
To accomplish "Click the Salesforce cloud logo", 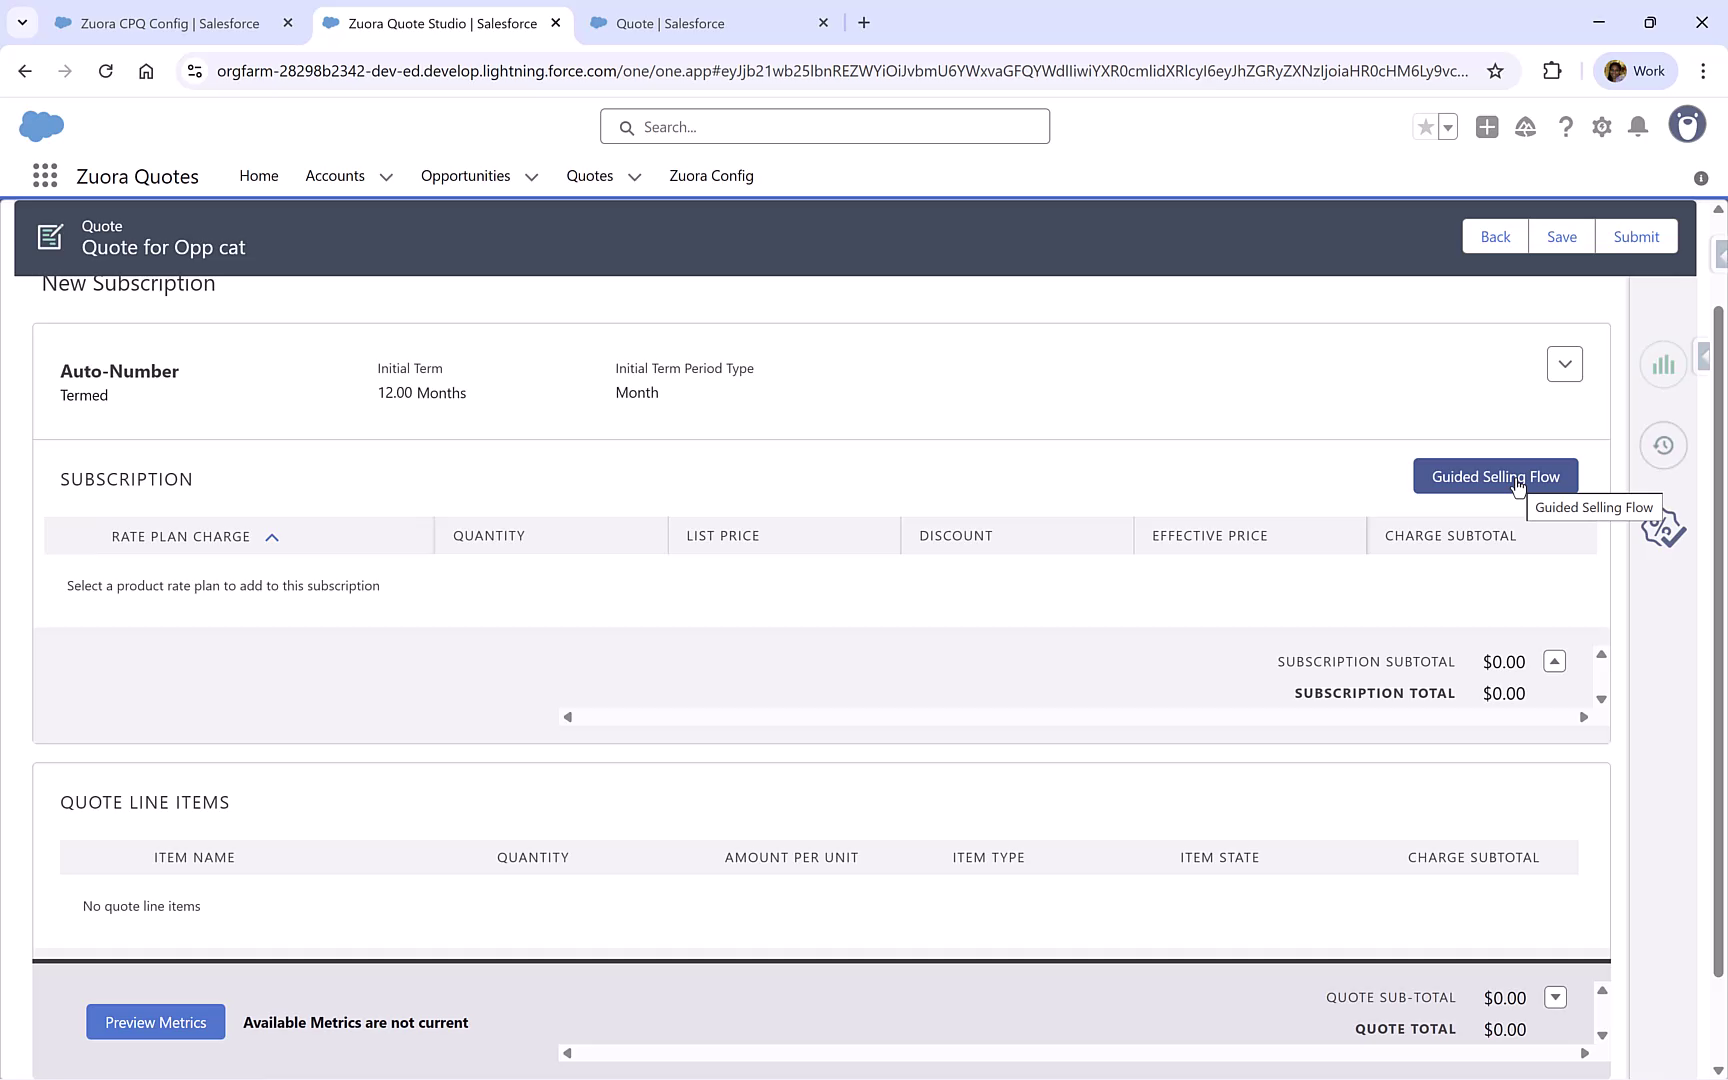I will pos(42,126).
